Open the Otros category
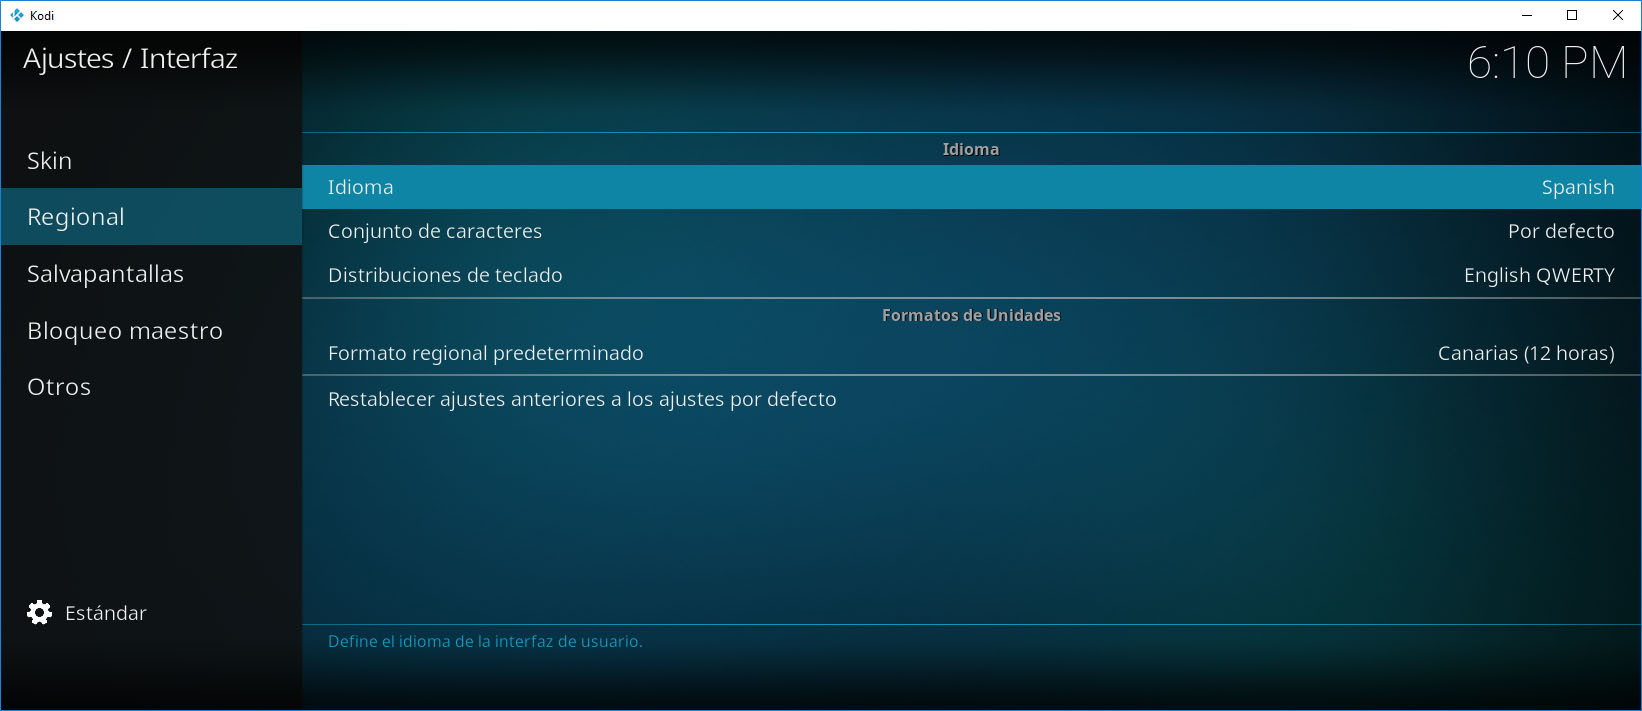Image resolution: width=1642 pixels, height=711 pixels. pos(151,387)
